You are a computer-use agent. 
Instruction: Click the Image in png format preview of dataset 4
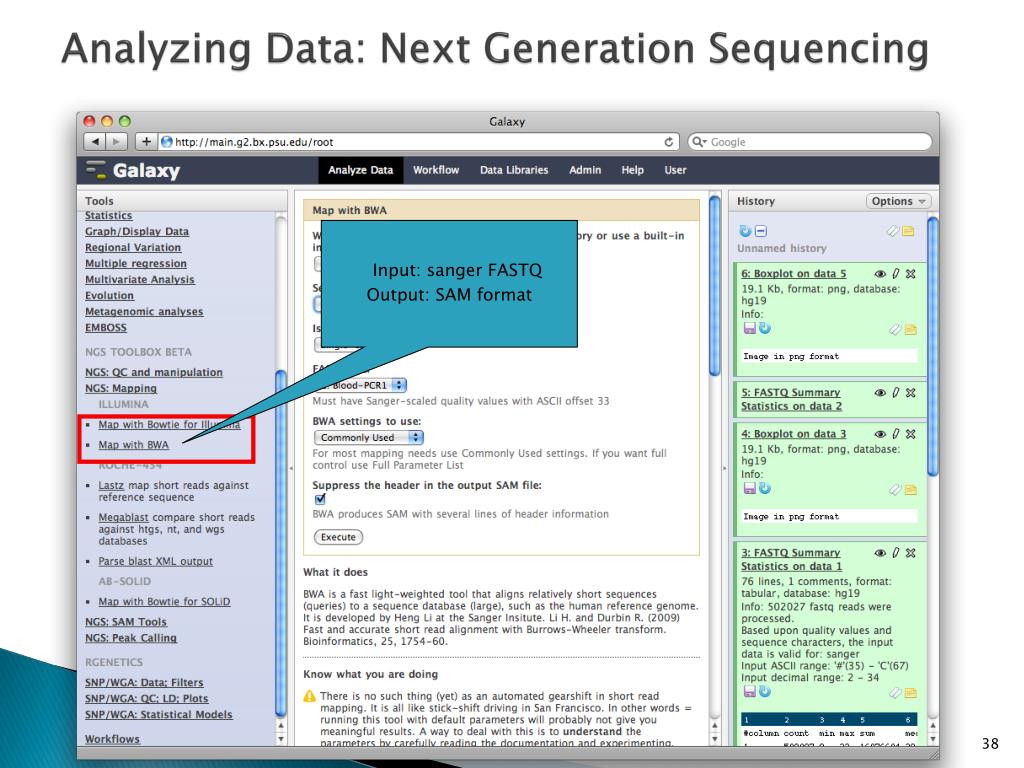[x=829, y=517]
